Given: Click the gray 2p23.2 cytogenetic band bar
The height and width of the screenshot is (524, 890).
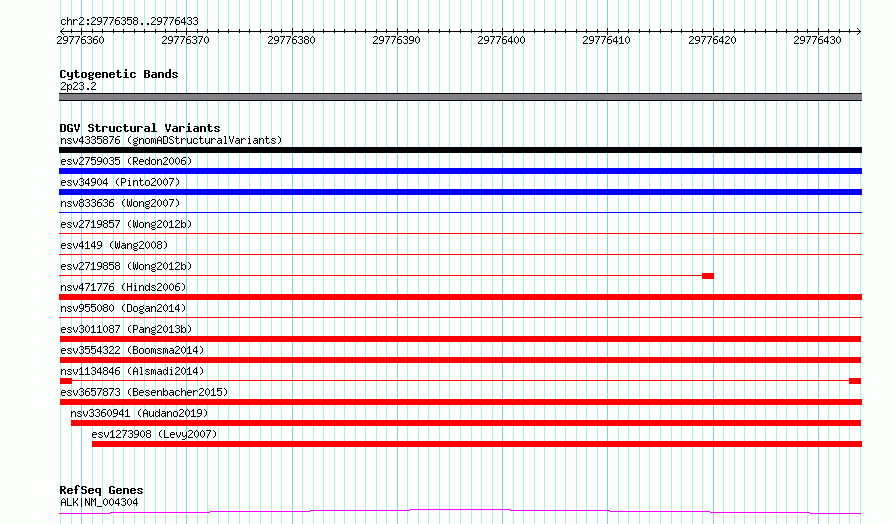Looking at the screenshot, I should 460,97.
